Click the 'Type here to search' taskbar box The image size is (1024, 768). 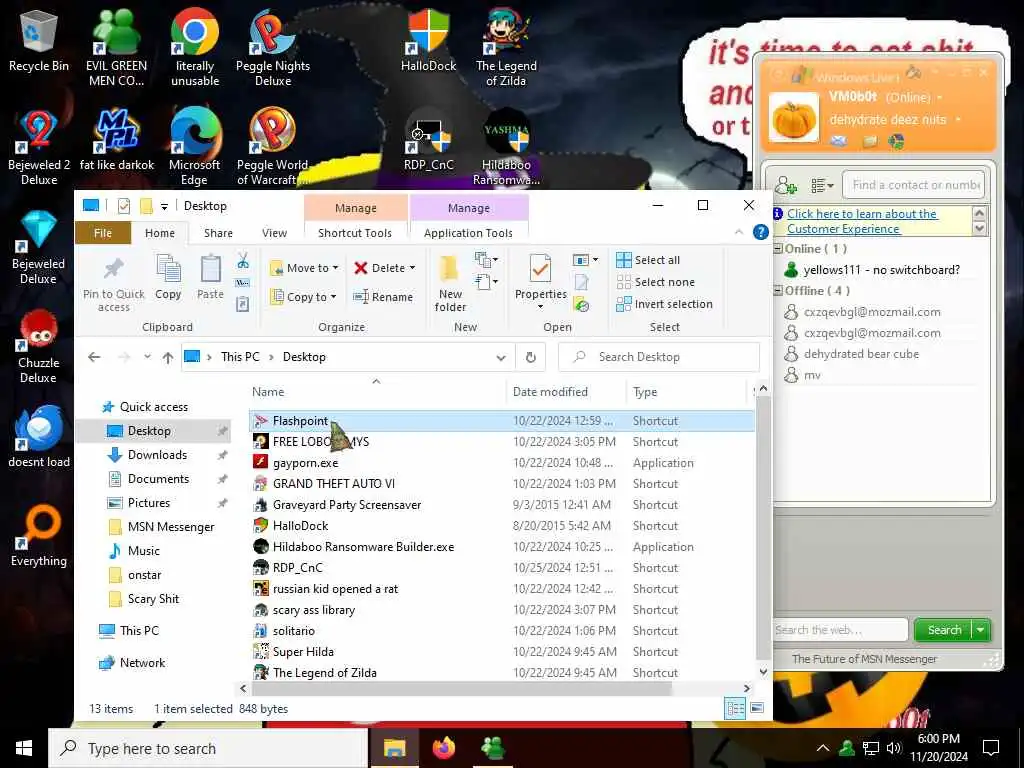pos(208,748)
